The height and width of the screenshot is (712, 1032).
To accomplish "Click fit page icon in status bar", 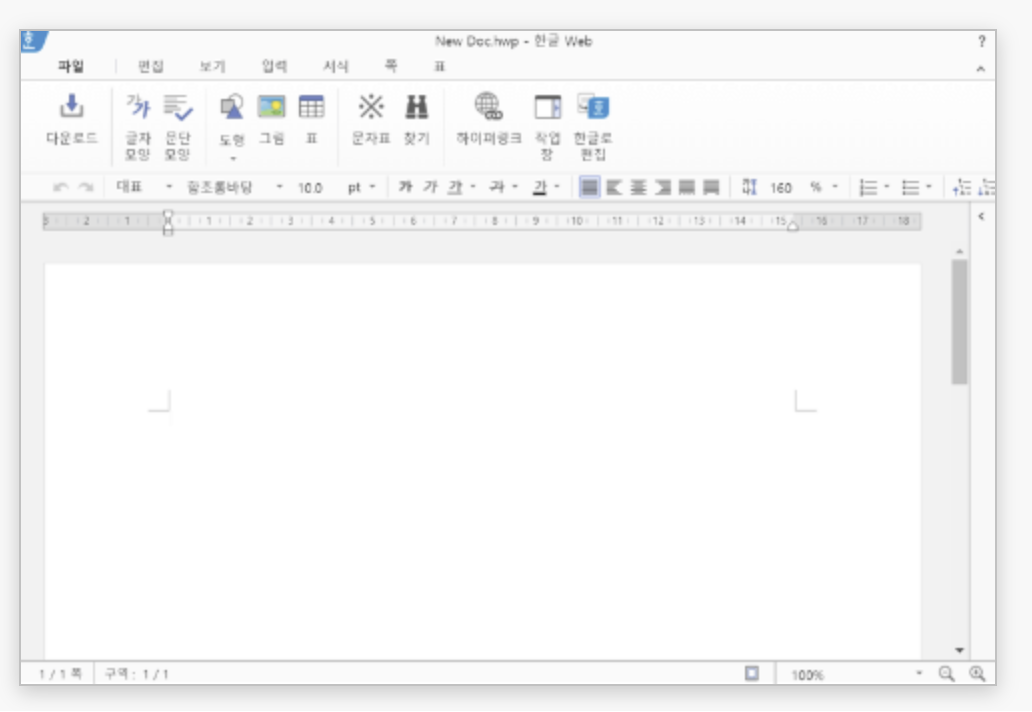I will click(x=752, y=673).
